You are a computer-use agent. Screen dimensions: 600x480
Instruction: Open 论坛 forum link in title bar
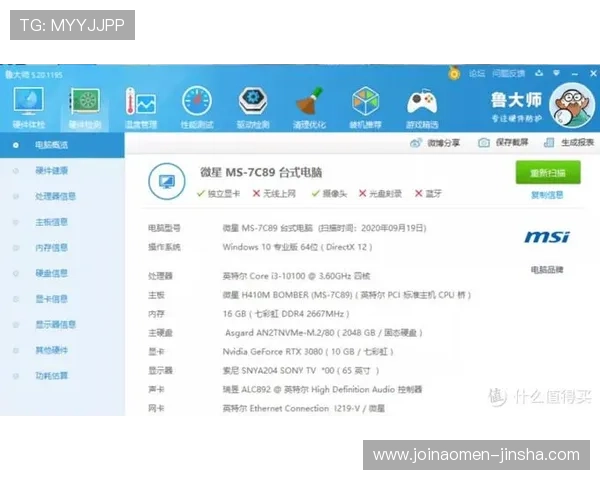pos(477,73)
